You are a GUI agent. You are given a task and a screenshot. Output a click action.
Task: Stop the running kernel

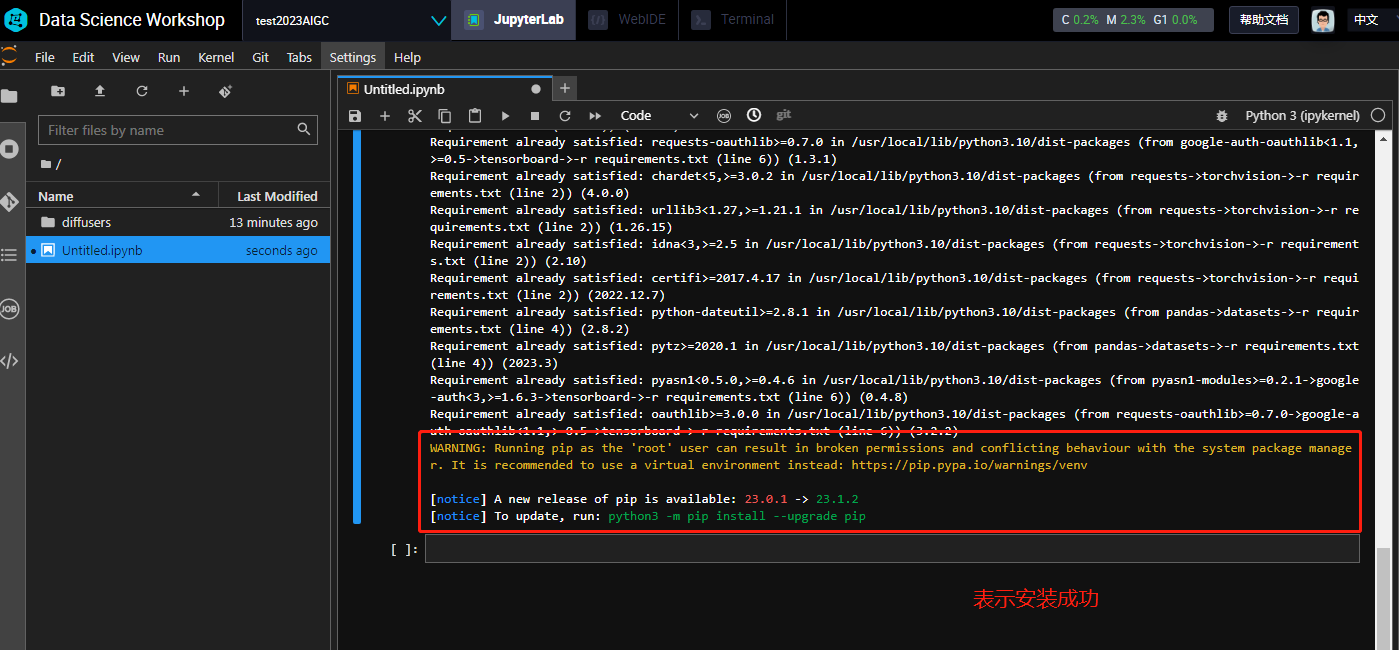(x=535, y=115)
